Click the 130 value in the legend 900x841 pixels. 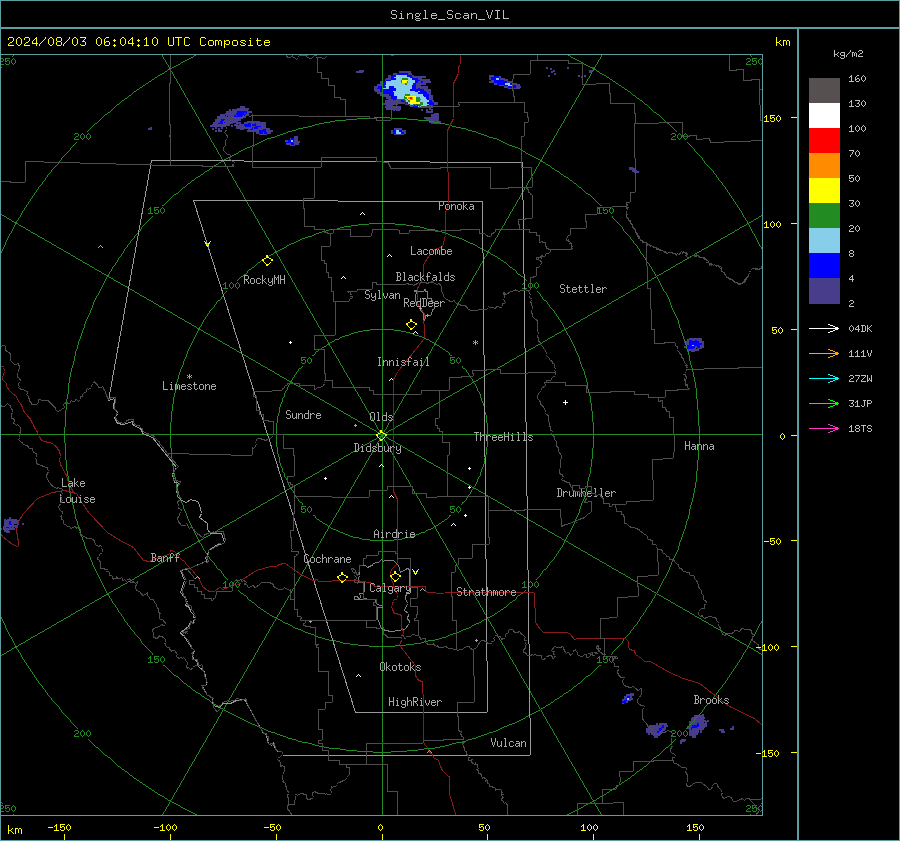[x=857, y=103]
